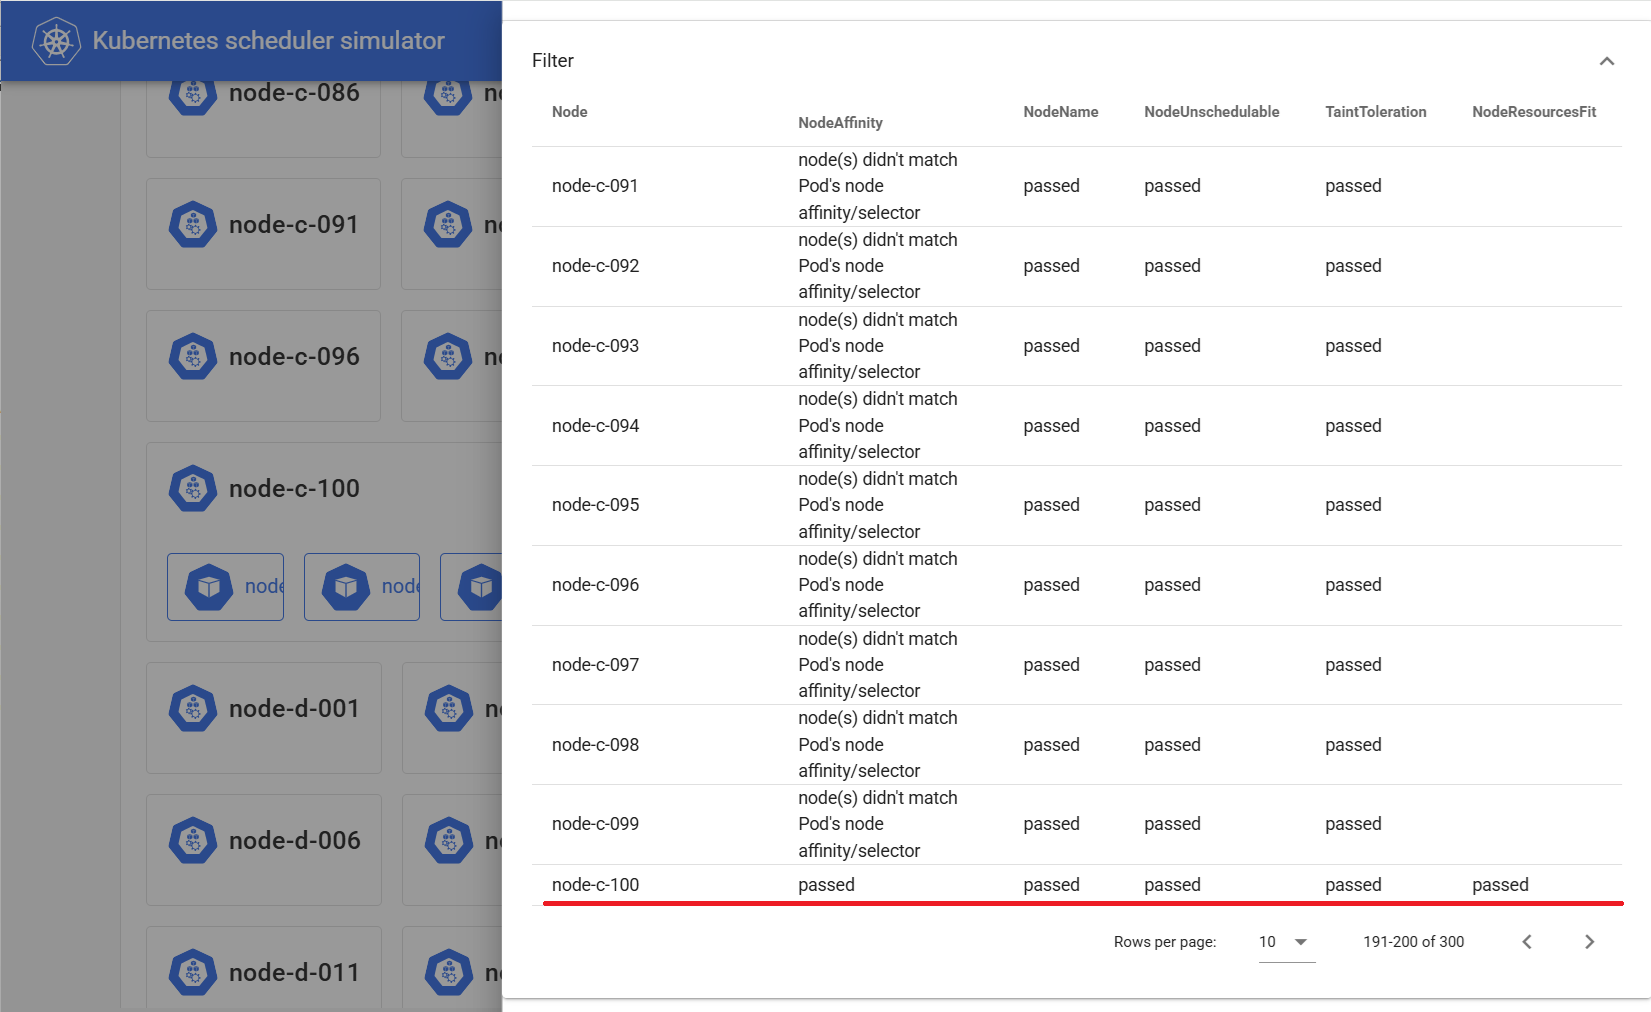
Task: Open the node-d-001 card title
Action: click(294, 709)
